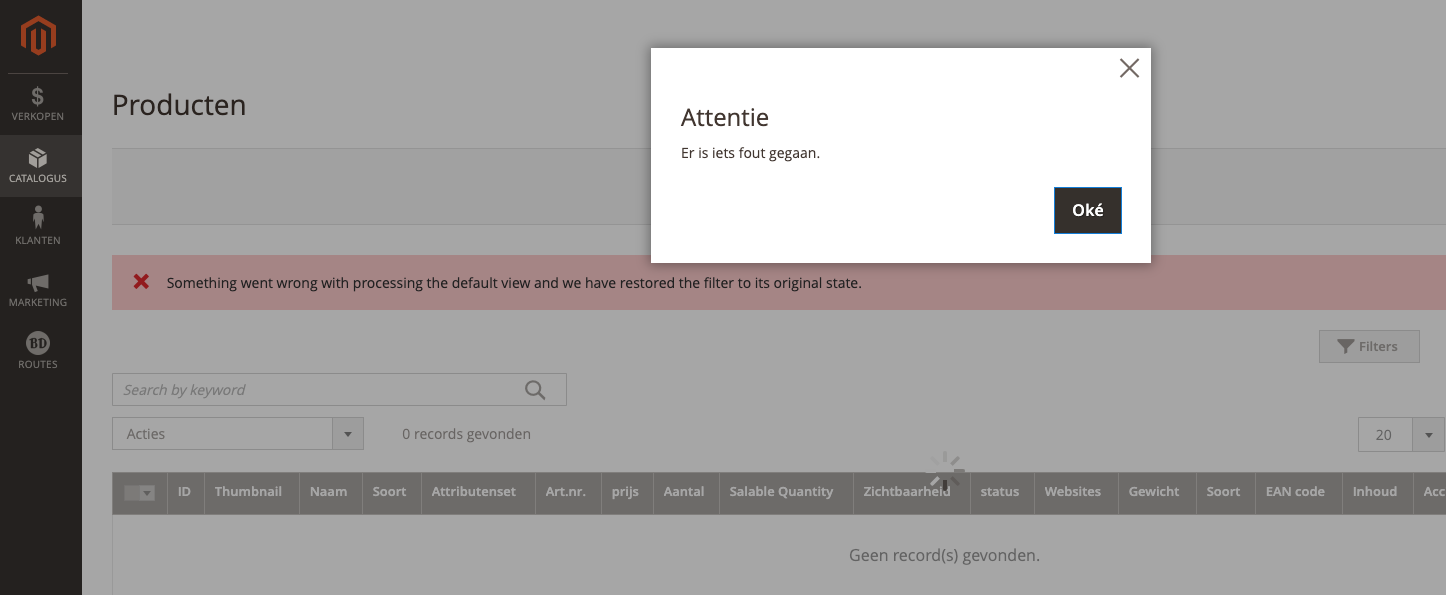
Task: Open the Acties dropdown
Action: (x=237, y=433)
